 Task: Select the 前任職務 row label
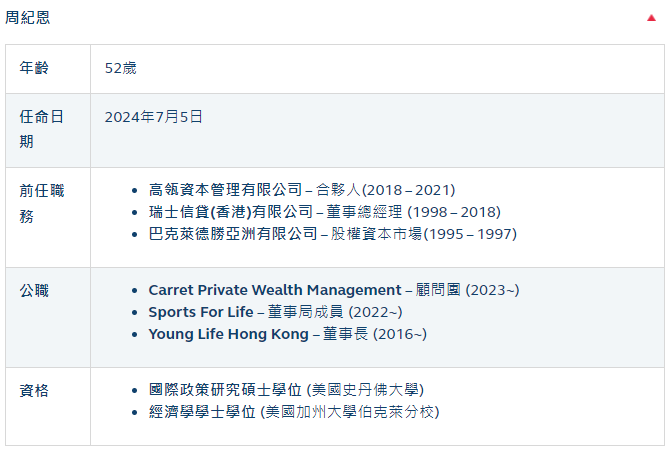click(42, 203)
